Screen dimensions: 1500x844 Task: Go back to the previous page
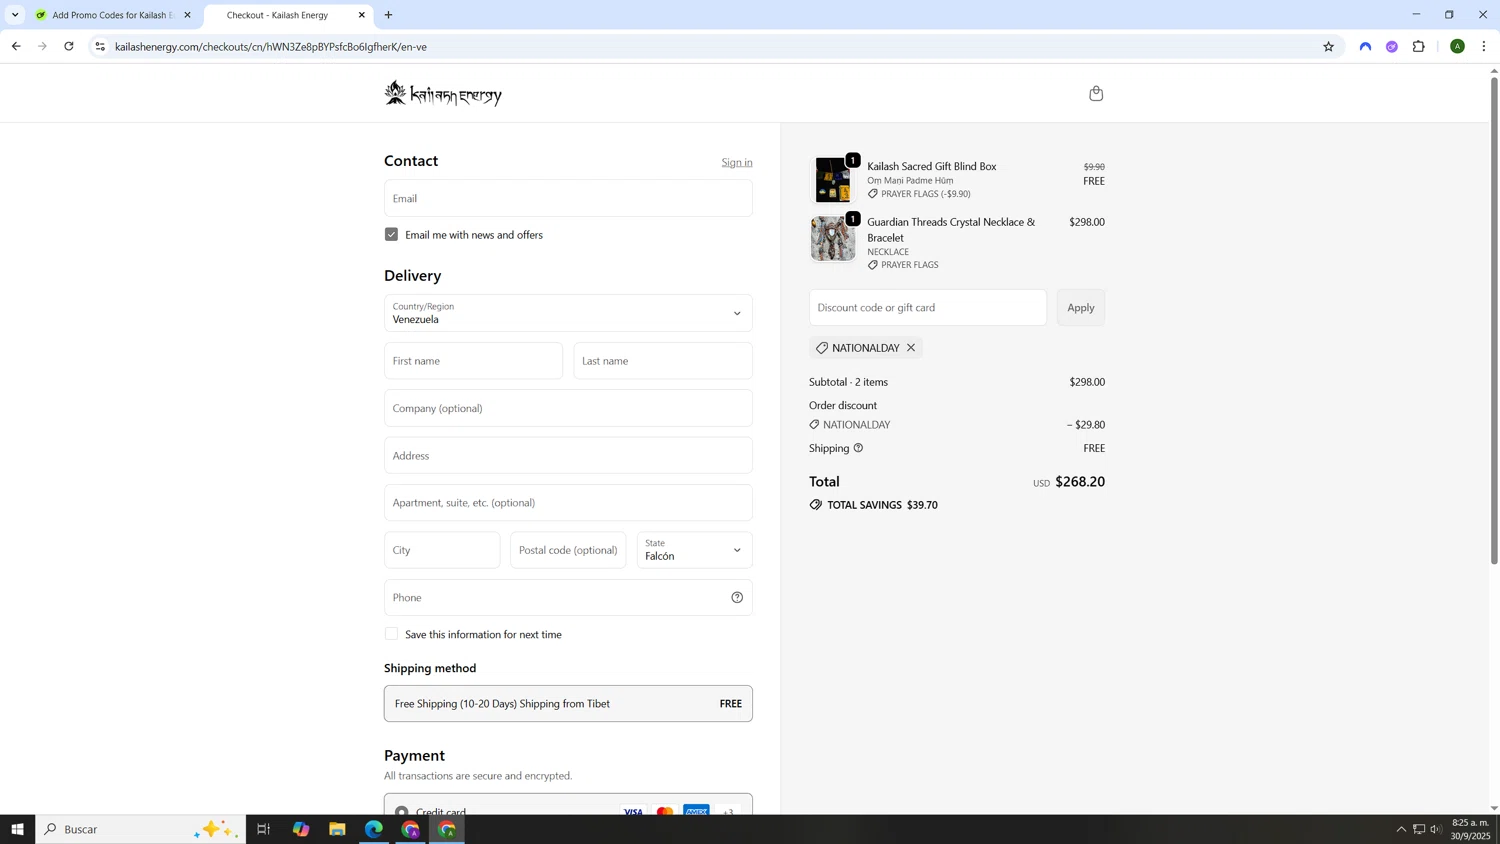click(16, 47)
